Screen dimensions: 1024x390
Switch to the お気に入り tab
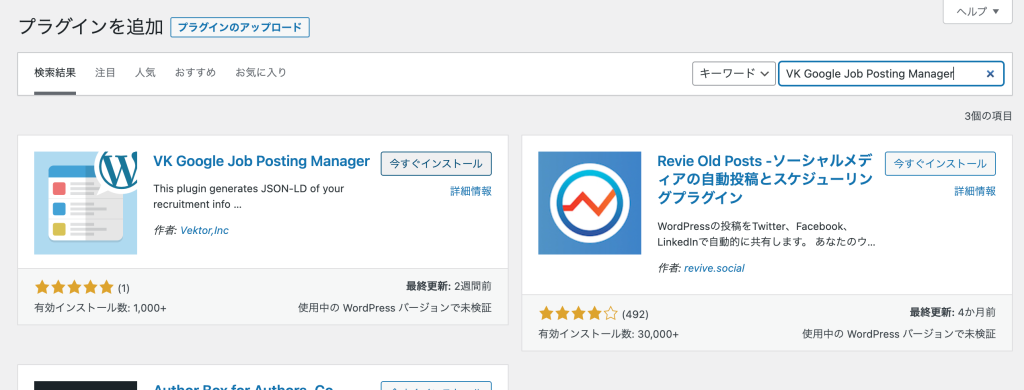click(x=261, y=73)
